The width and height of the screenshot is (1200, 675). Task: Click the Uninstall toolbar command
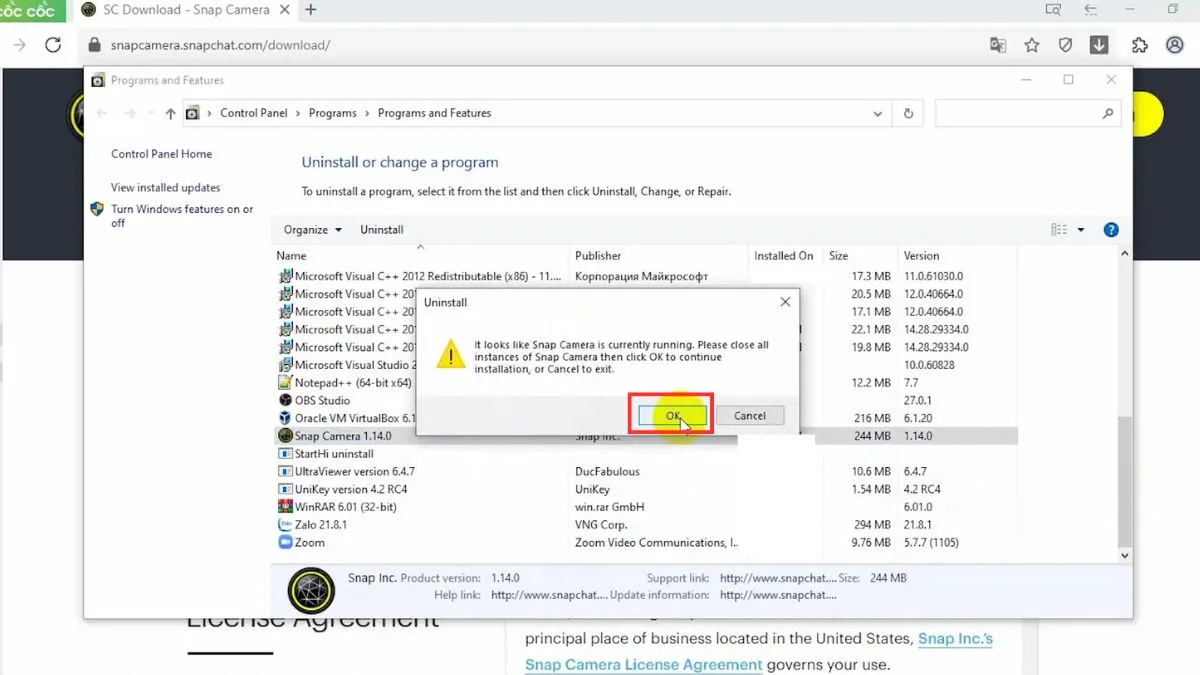tap(381, 230)
